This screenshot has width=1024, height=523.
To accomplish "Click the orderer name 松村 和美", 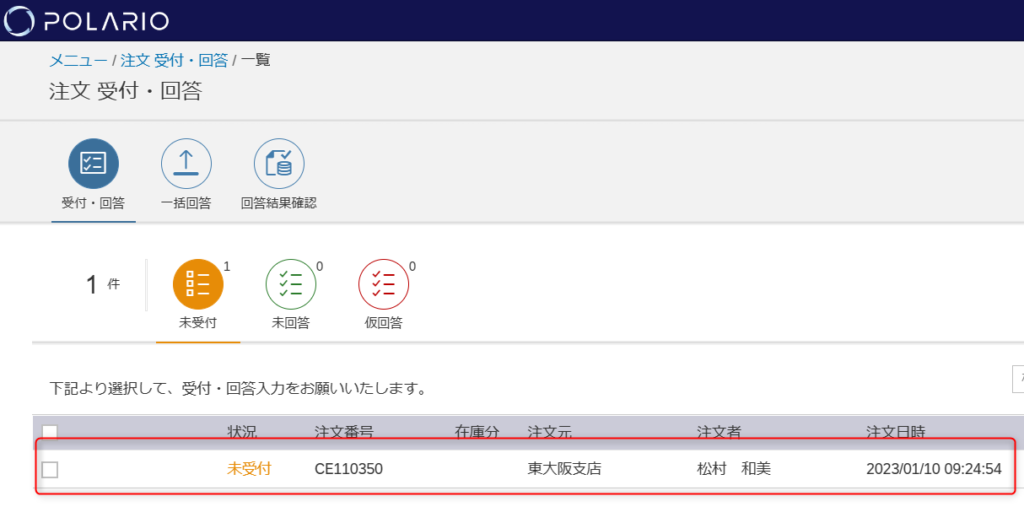I will pos(734,469).
